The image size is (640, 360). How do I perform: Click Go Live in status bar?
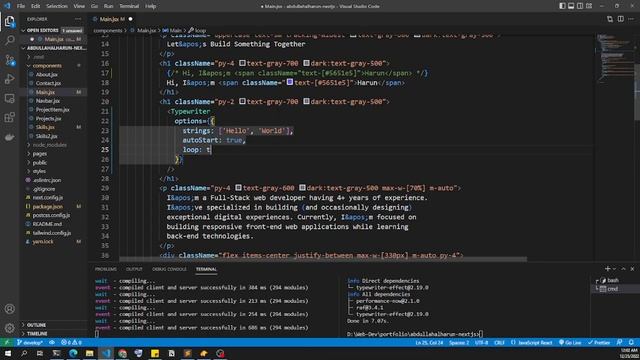click(570, 342)
